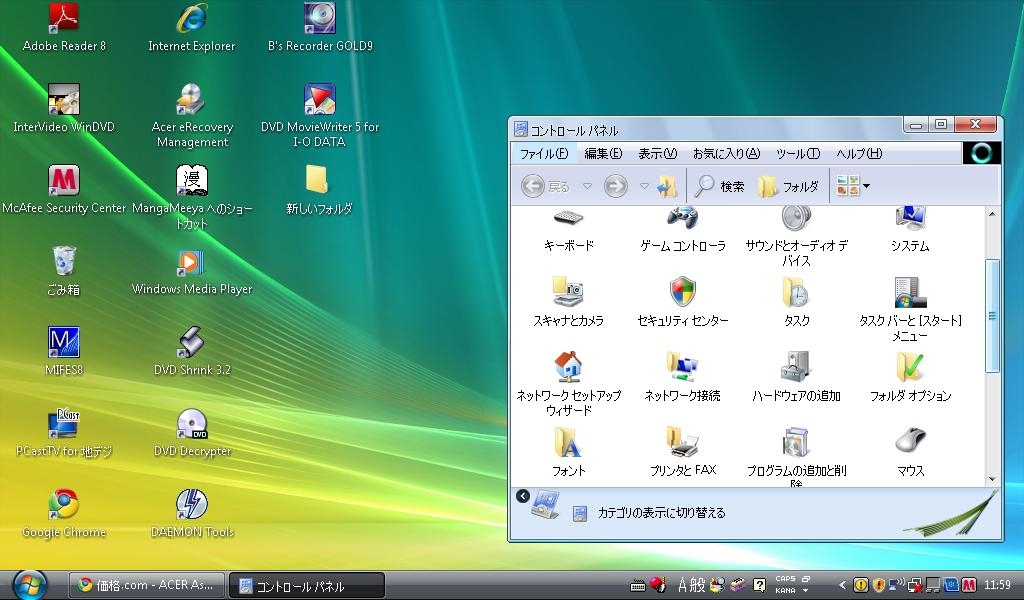
Task: Open Printers and FAX (プリンタと FAX) icon
Action: point(682,443)
